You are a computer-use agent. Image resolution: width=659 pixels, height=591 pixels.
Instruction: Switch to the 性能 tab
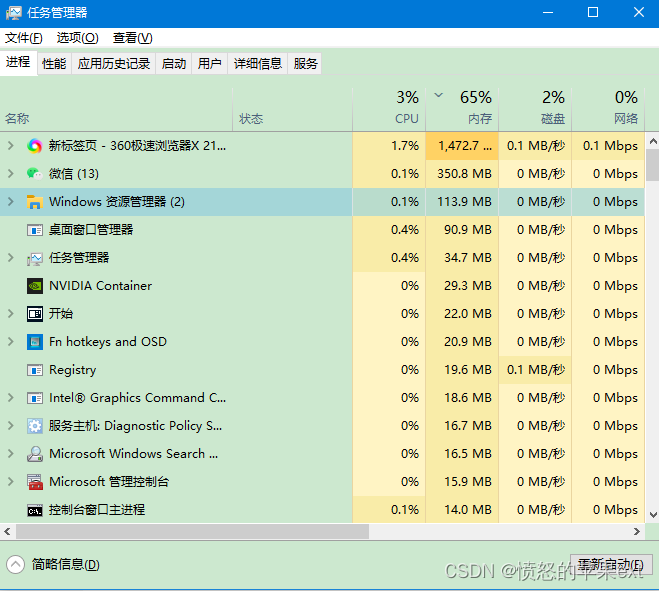(x=54, y=64)
